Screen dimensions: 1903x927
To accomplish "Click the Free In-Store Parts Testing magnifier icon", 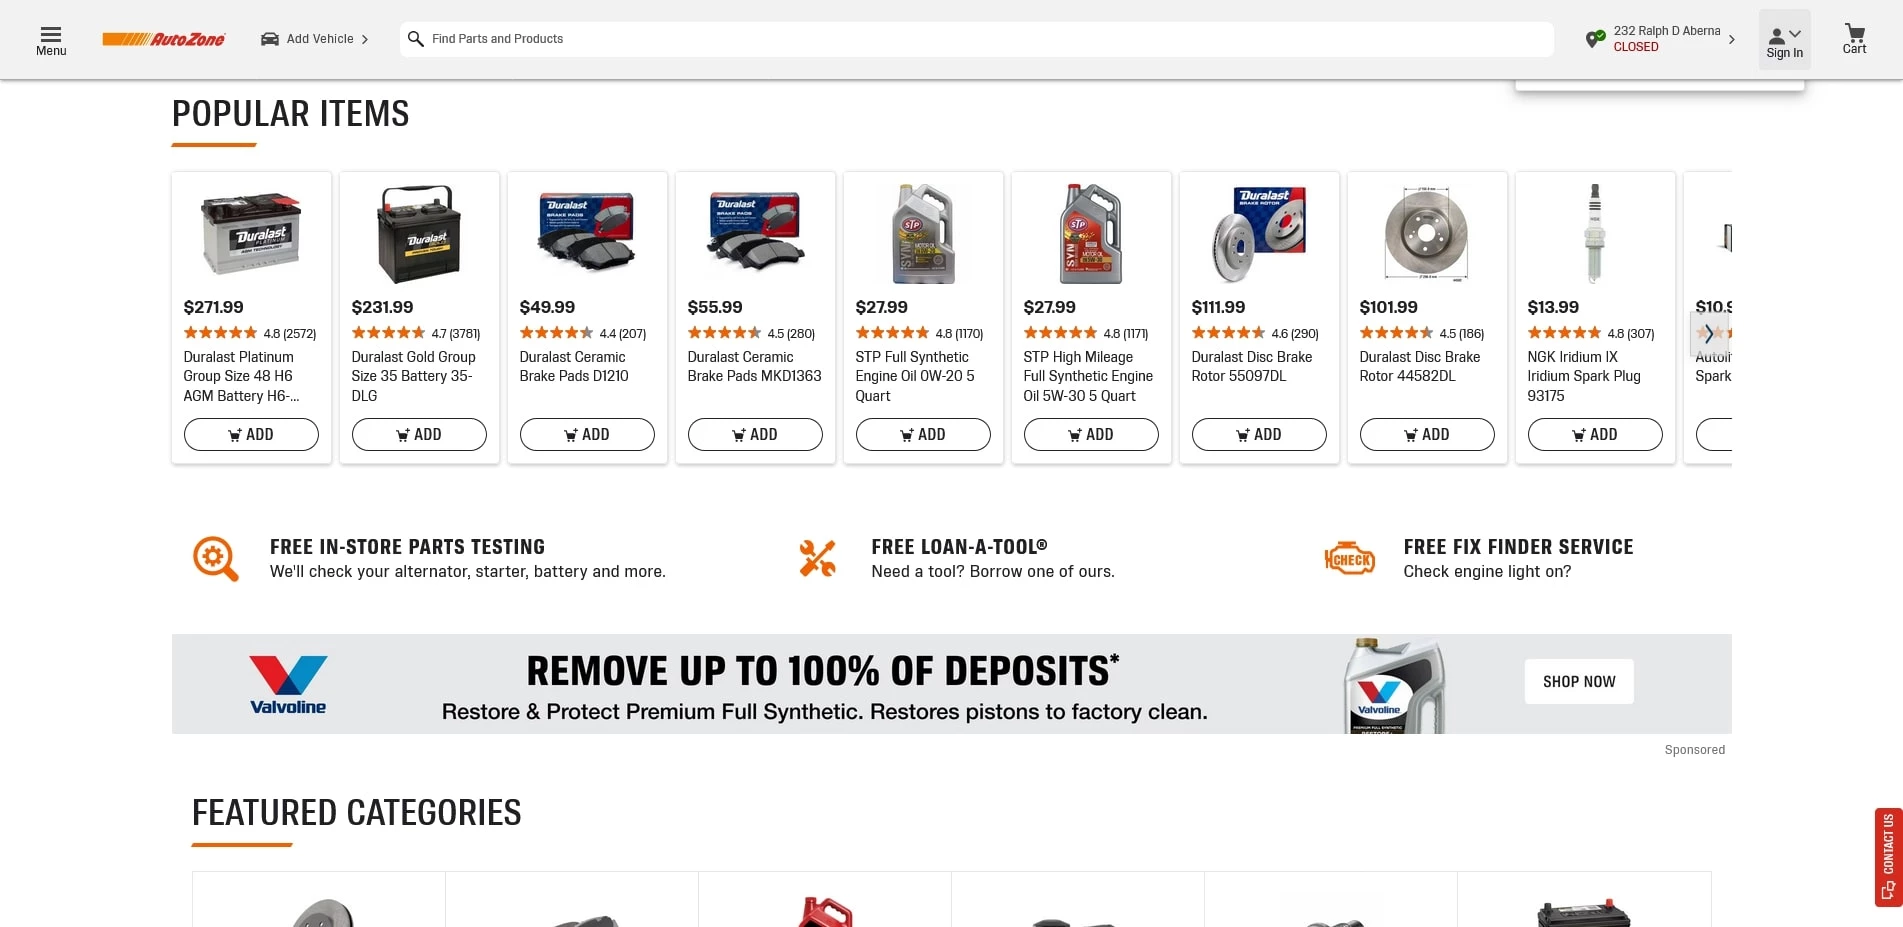I will (x=215, y=557).
